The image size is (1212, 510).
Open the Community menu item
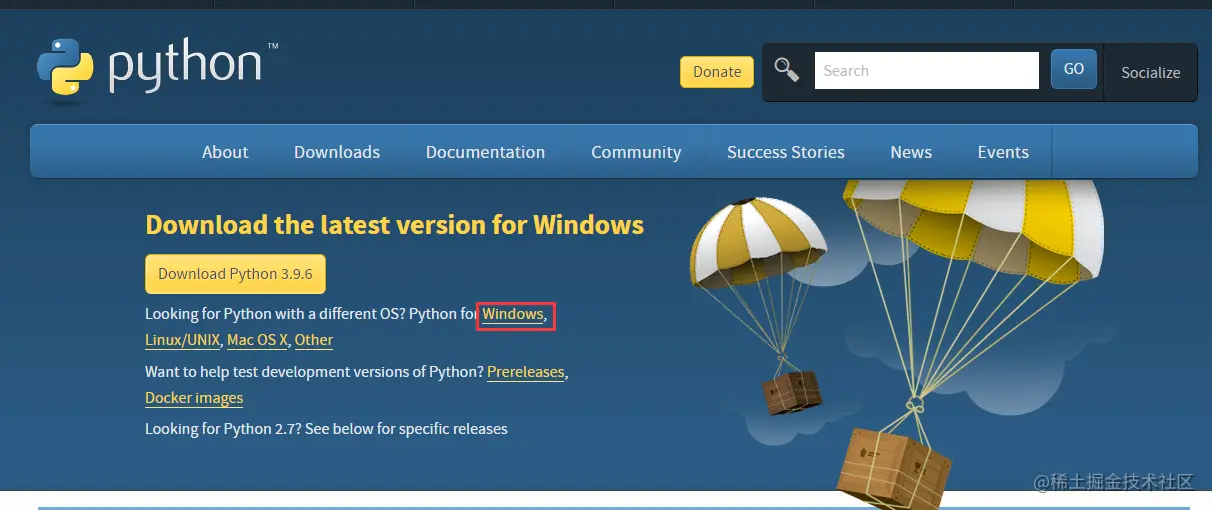point(636,152)
